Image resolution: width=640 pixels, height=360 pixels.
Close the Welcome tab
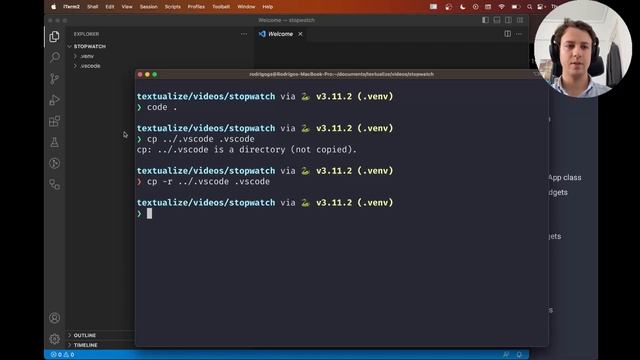point(300,34)
